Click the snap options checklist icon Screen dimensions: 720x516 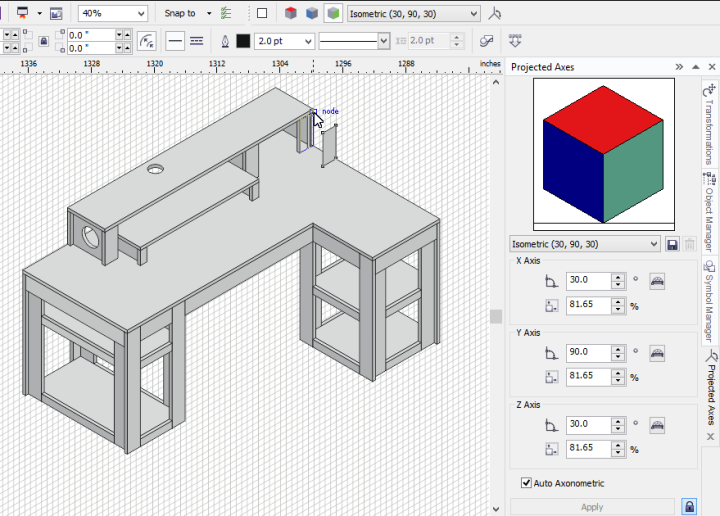click(226, 13)
